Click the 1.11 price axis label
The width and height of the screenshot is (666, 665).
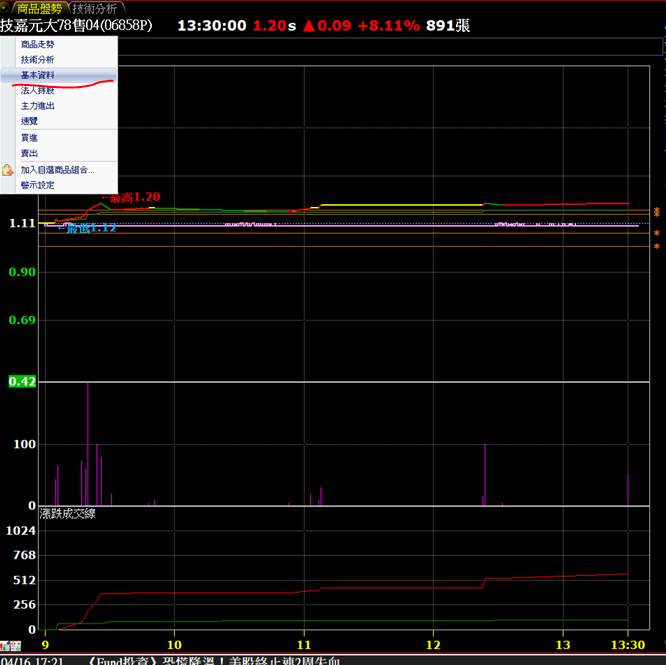tap(22, 223)
